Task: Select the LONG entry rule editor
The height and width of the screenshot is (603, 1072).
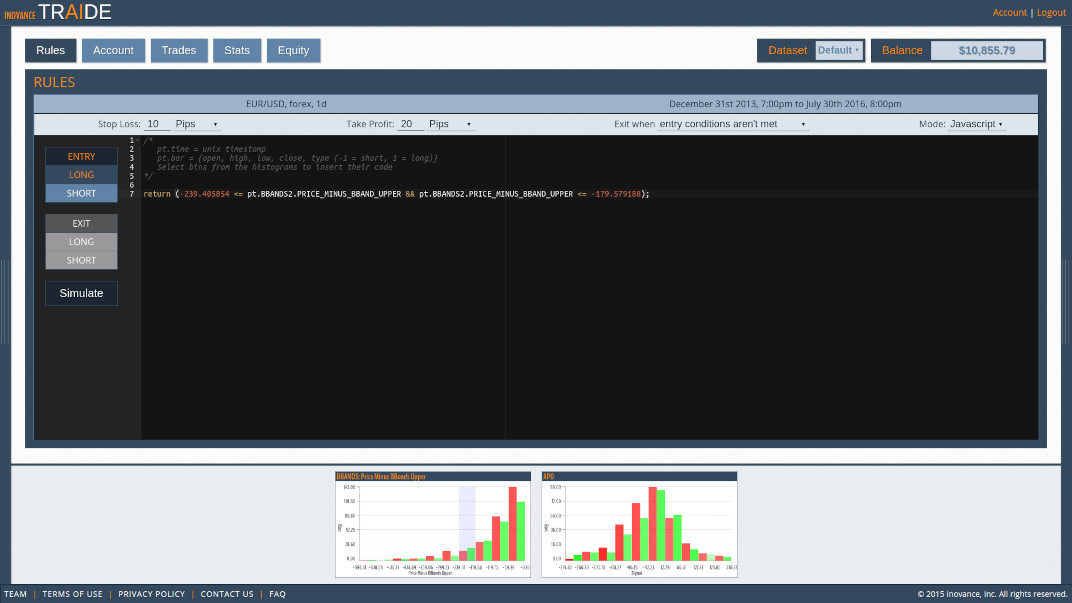Action: 81,174
